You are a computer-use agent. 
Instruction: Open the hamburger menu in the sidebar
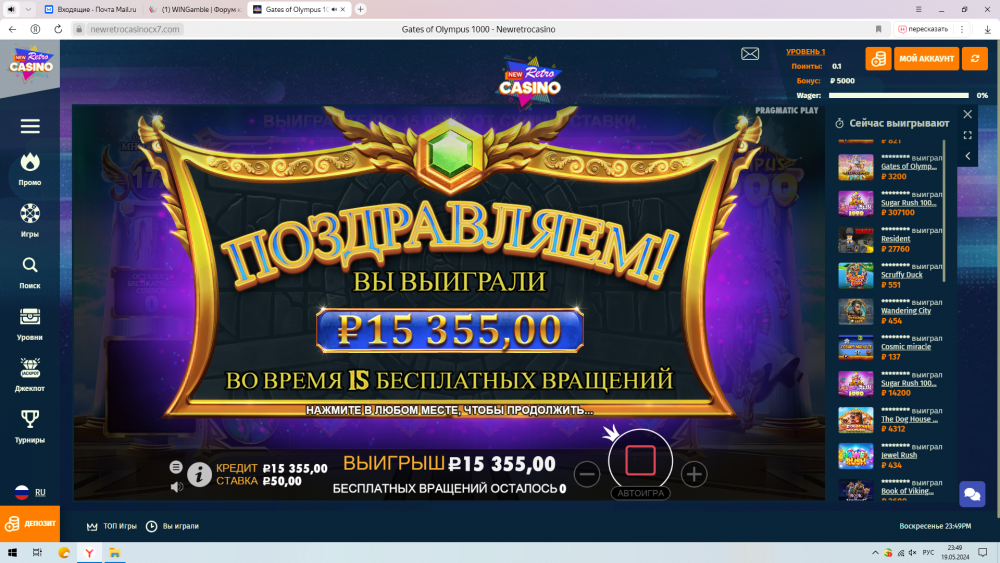click(30, 126)
